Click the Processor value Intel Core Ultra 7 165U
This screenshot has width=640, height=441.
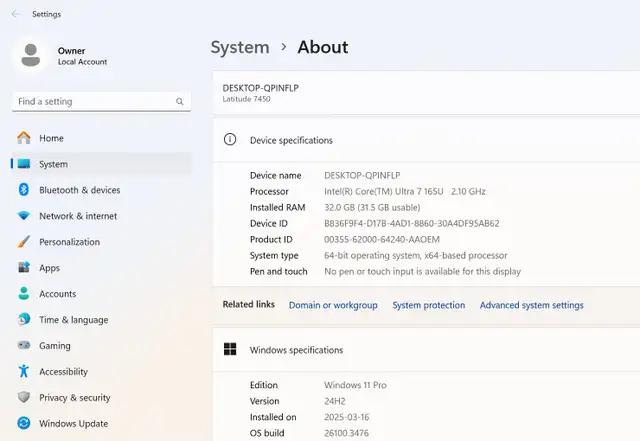coord(404,191)
